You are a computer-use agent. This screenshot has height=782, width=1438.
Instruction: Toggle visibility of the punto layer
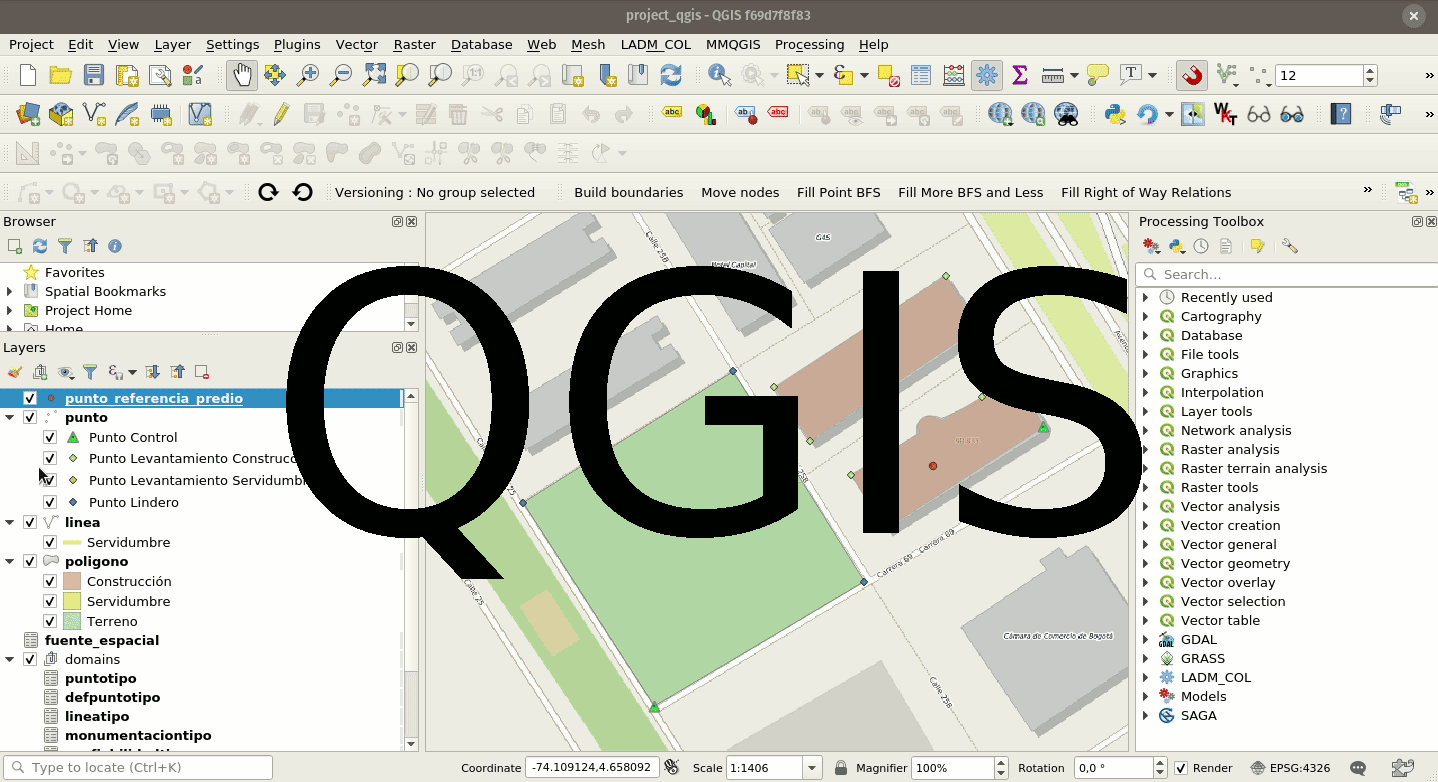tap(30, 417)
